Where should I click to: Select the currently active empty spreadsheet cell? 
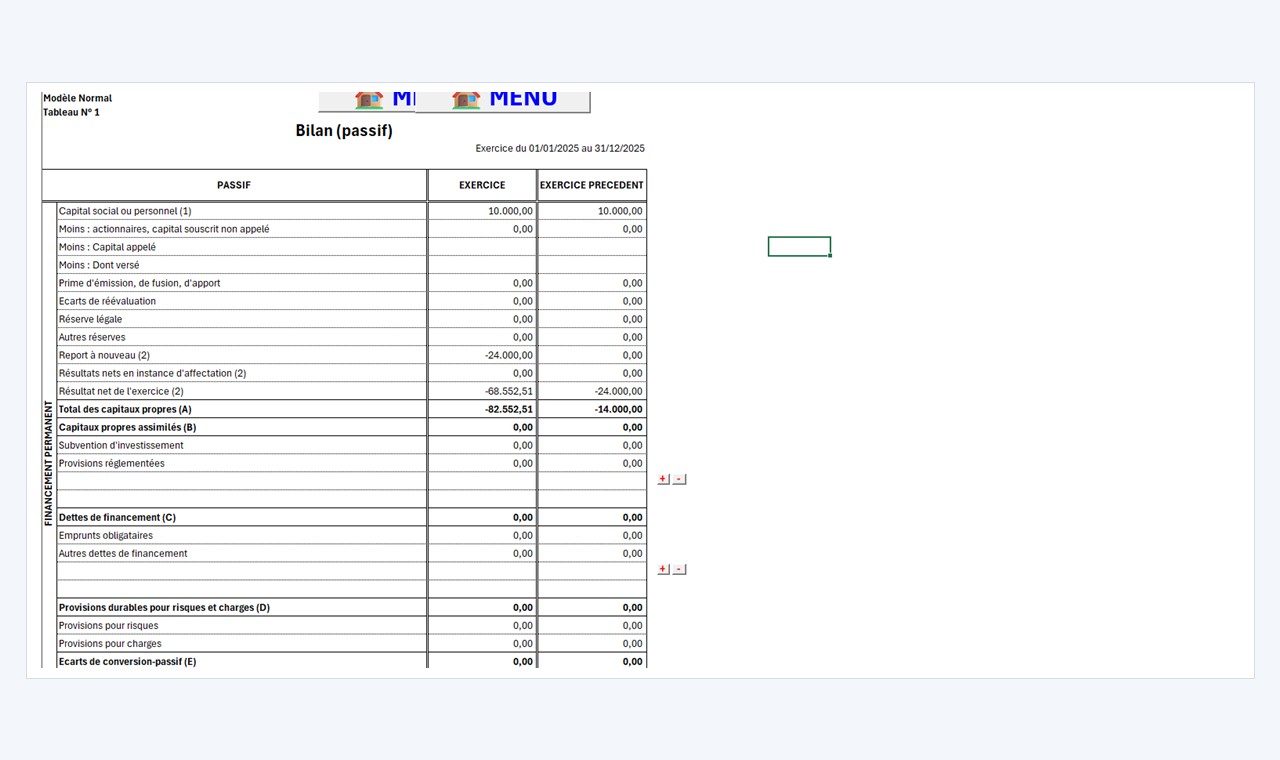[799, 246]
